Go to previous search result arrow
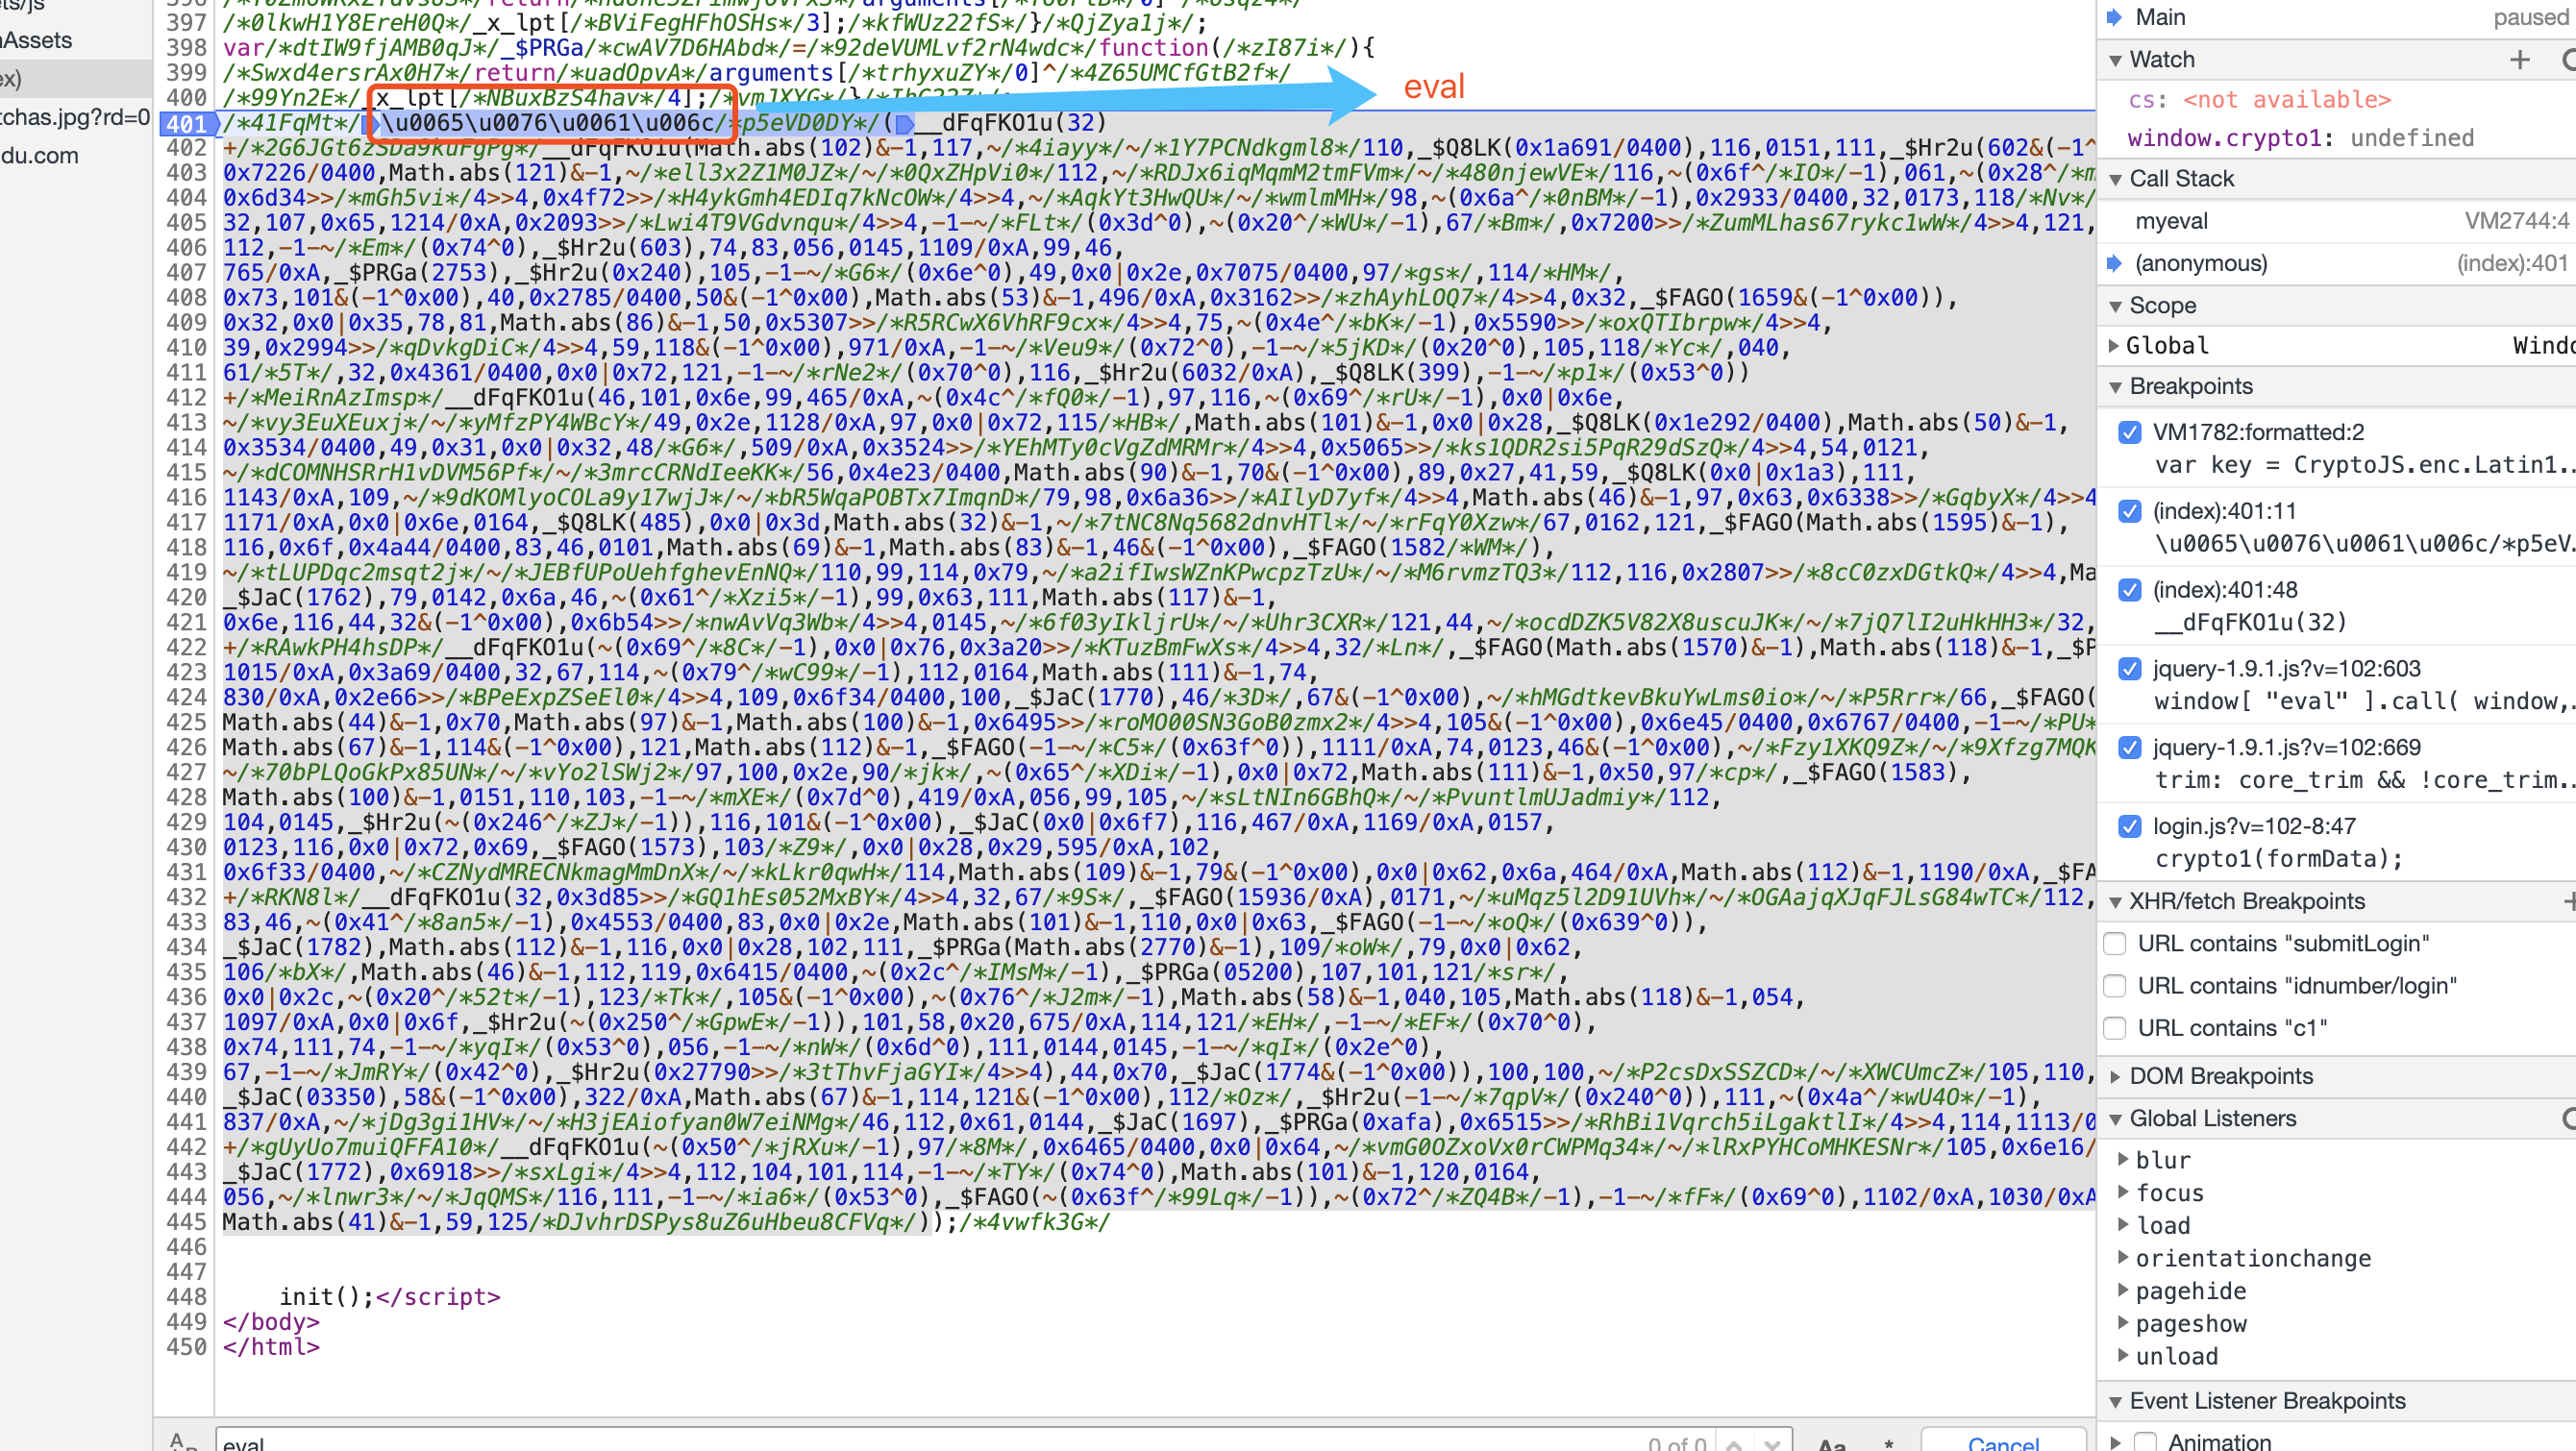 pos(1734,1444)
